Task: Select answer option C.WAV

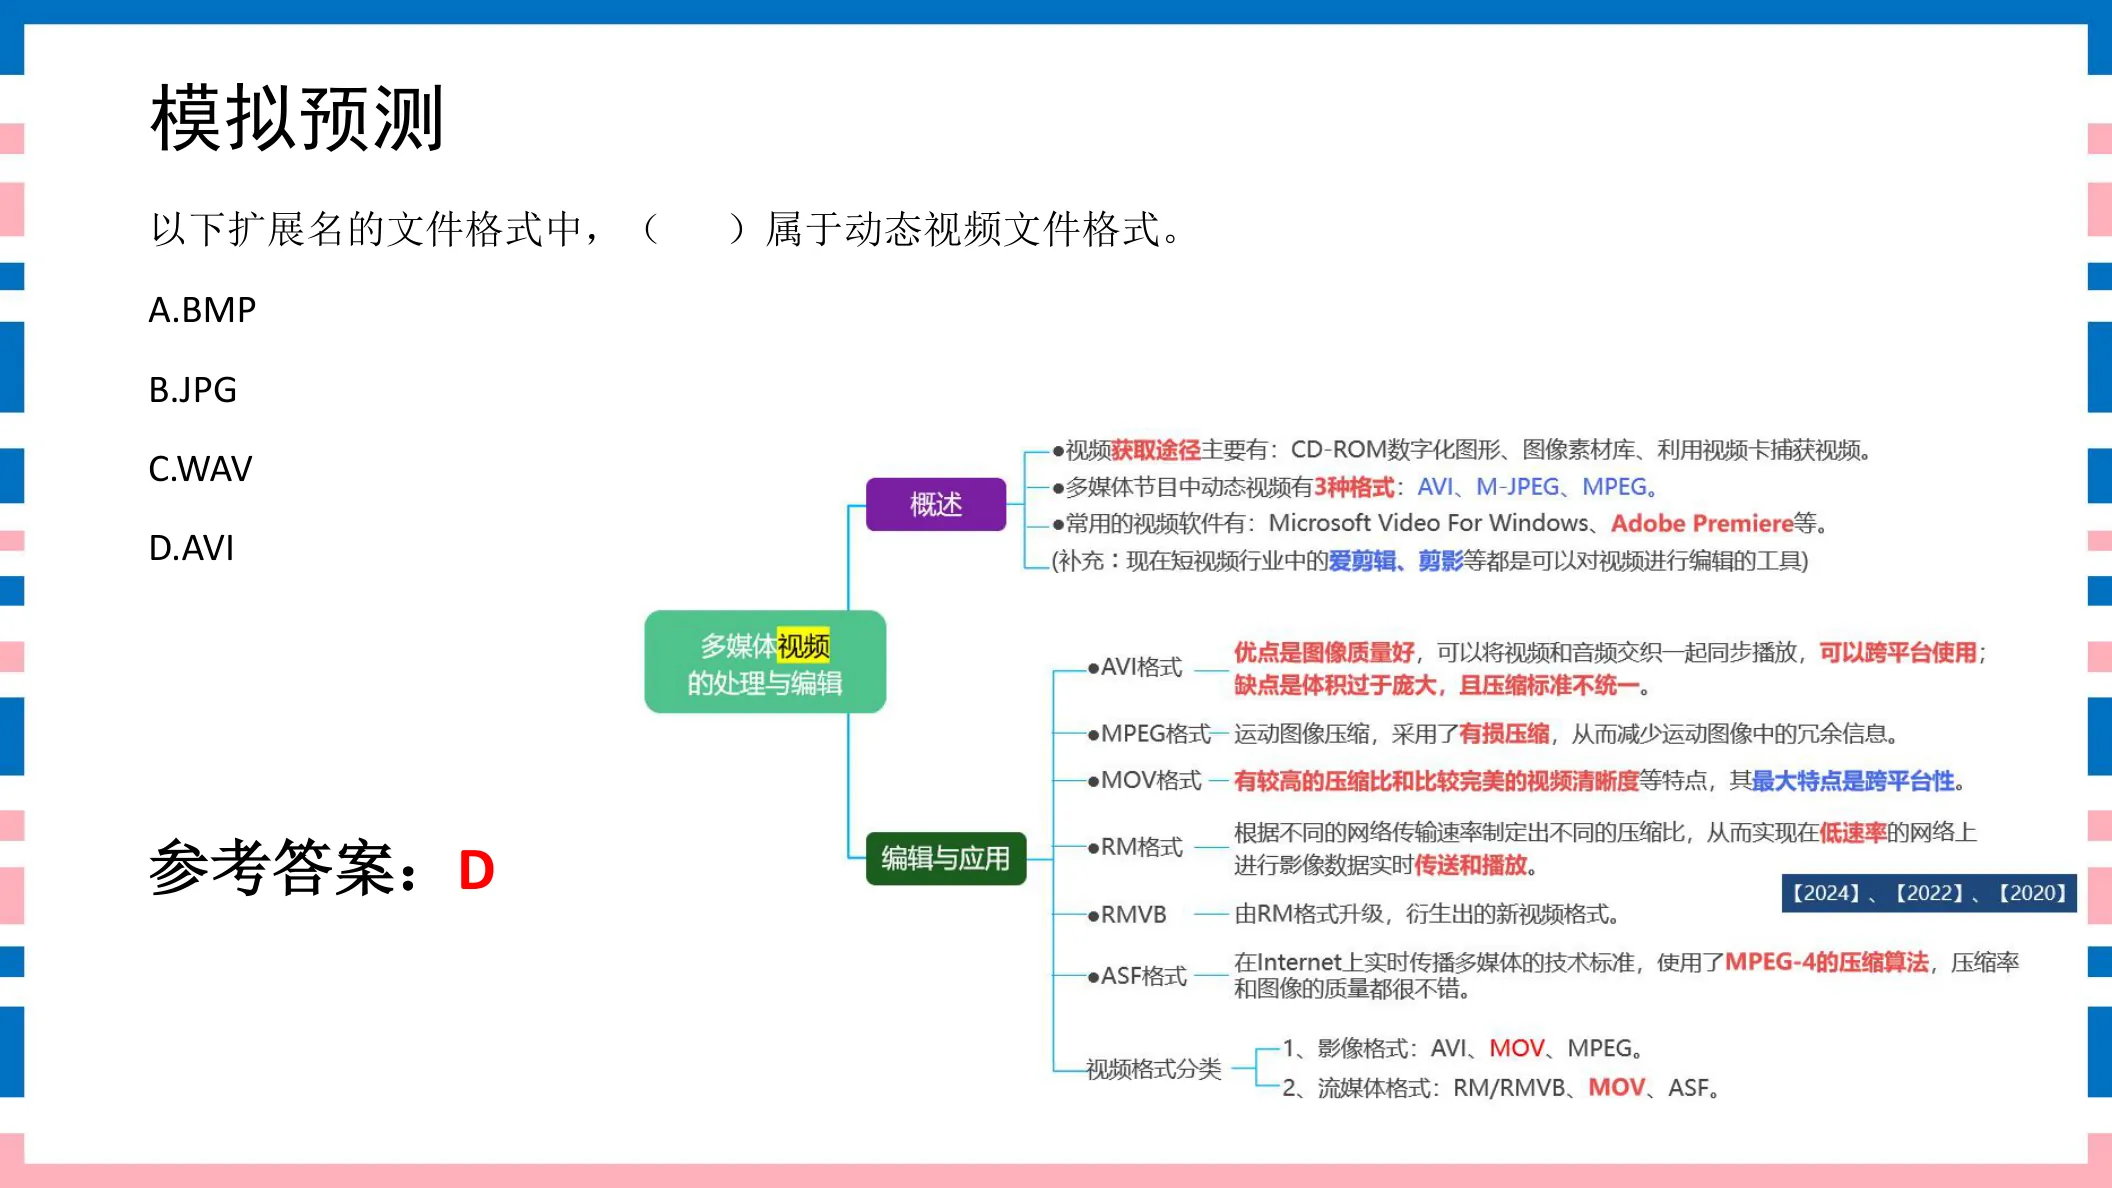Action: point(200,468)
